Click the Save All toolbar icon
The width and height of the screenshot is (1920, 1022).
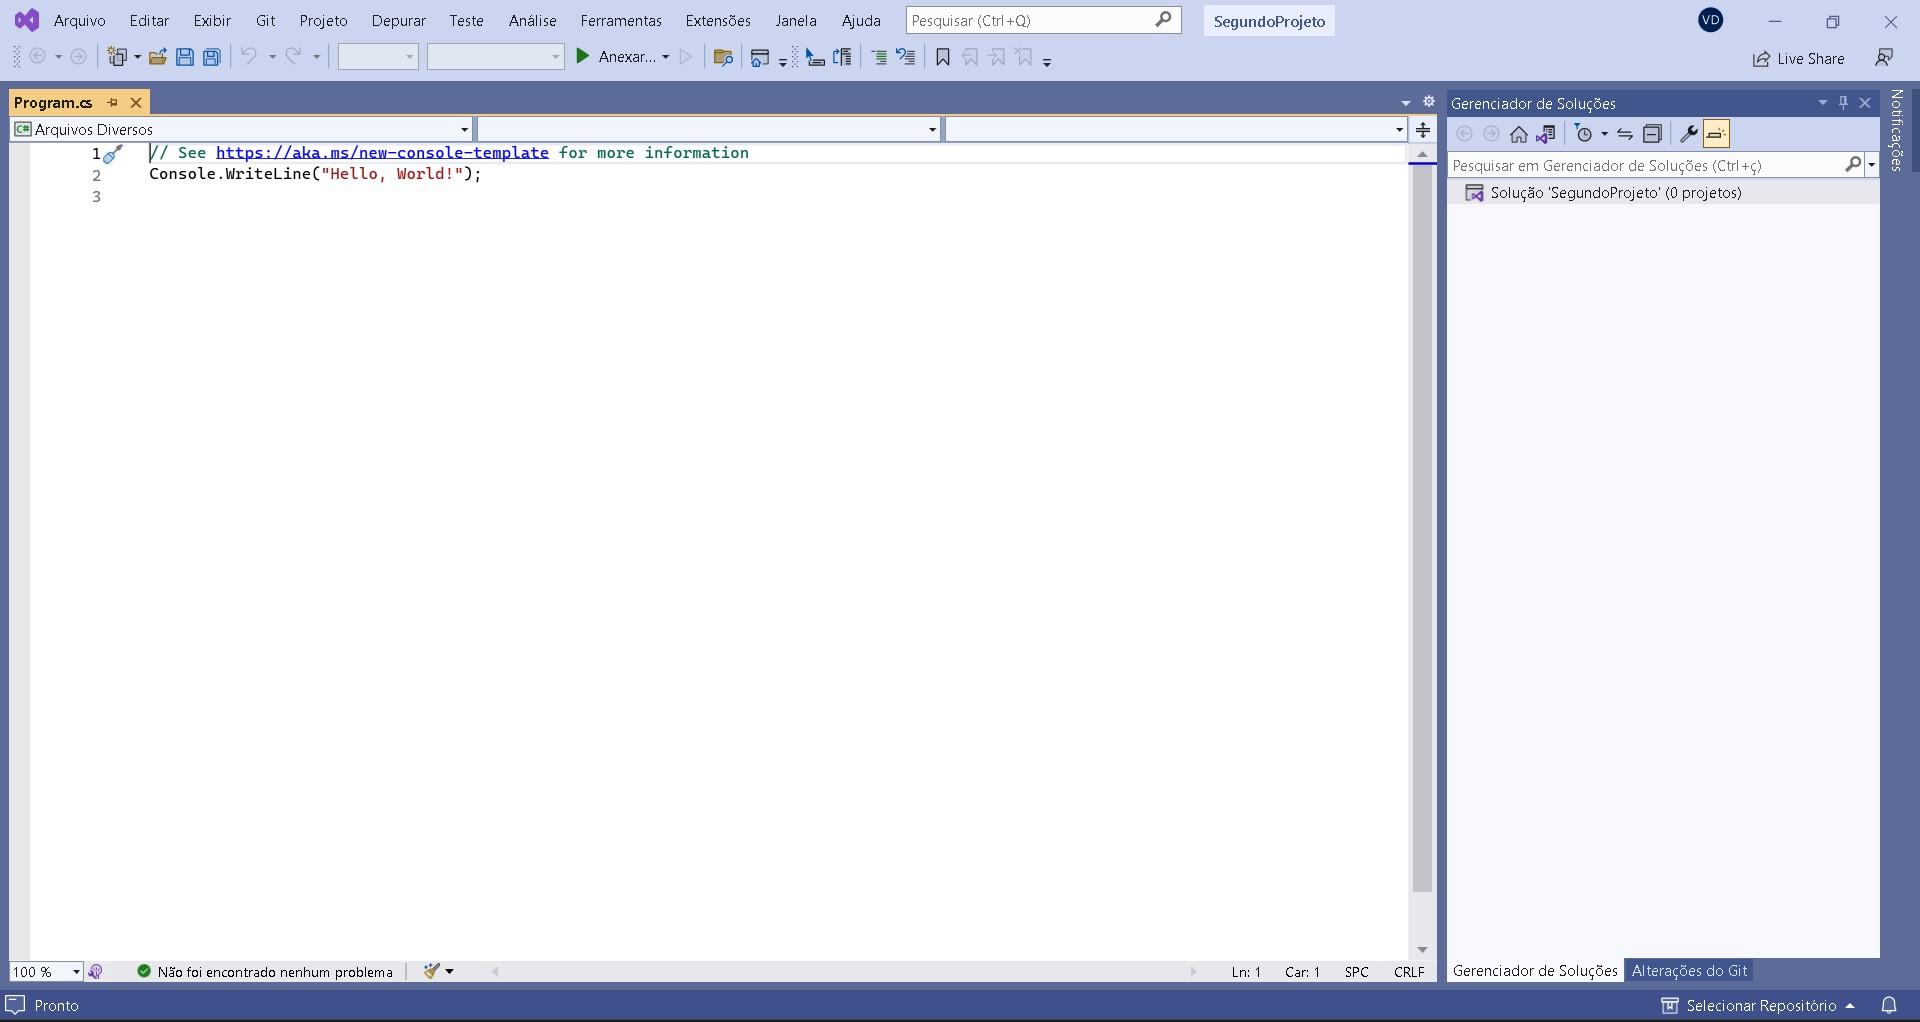click(211, 57)
